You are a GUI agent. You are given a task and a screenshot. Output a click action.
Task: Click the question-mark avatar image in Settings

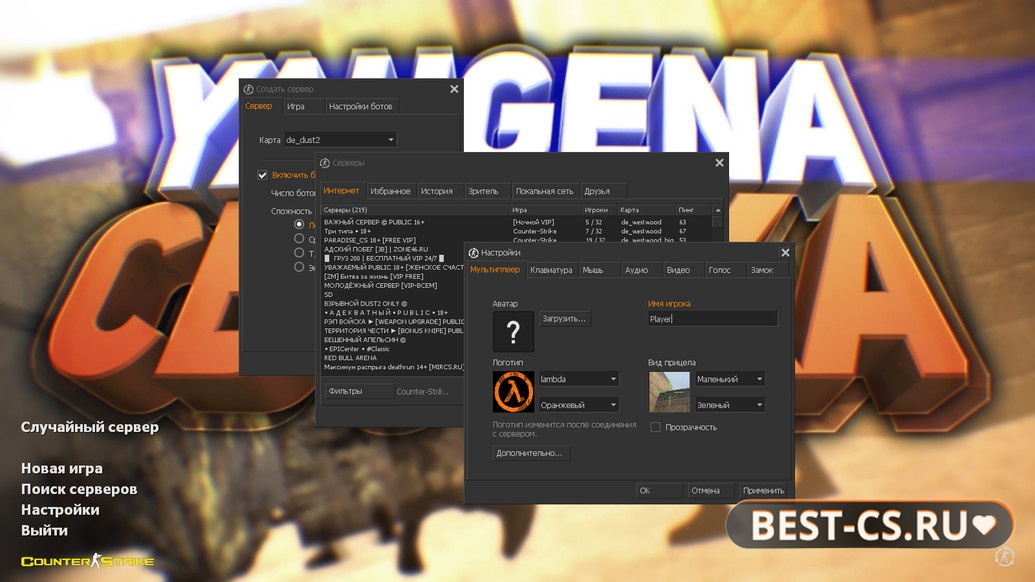[513, 331]
